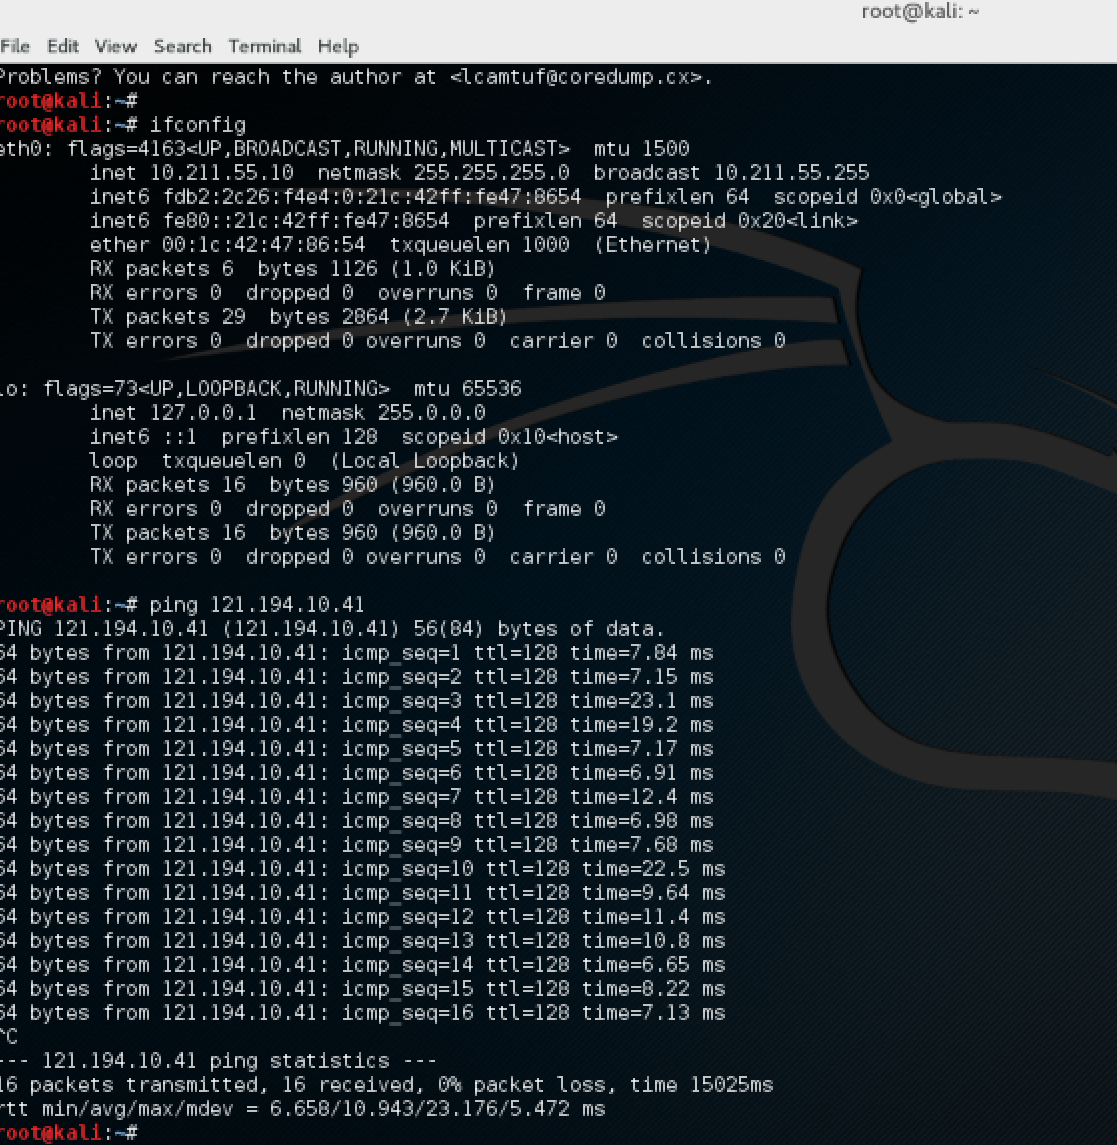
Task: Click the eth0 inet address 10.211.55.10
Action: (222, 173)
